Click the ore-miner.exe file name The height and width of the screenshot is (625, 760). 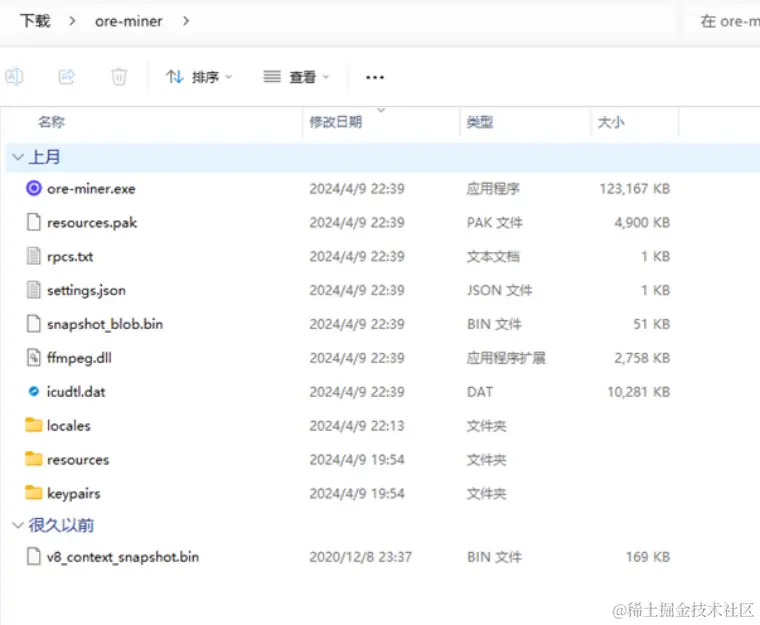(x=91, y=189)
